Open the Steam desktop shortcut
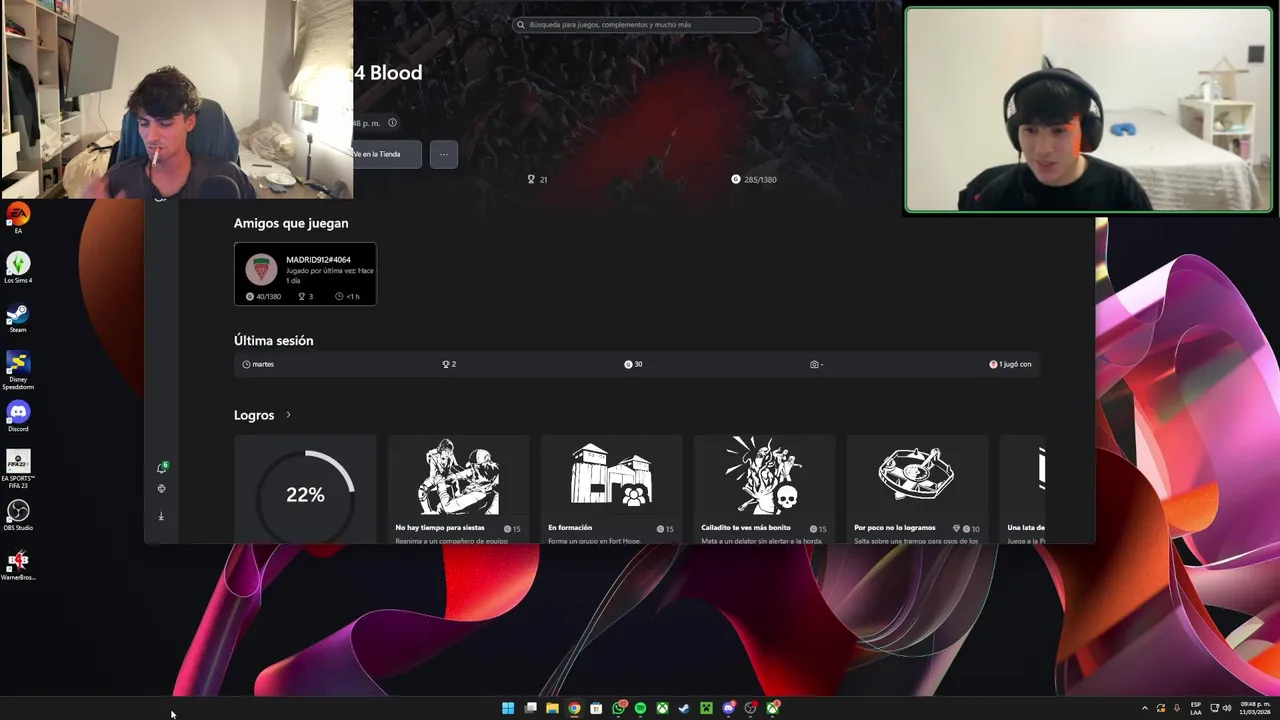The width and height of the screenshot is (1280, 720). pyautogui.click(x=18, y=317)
